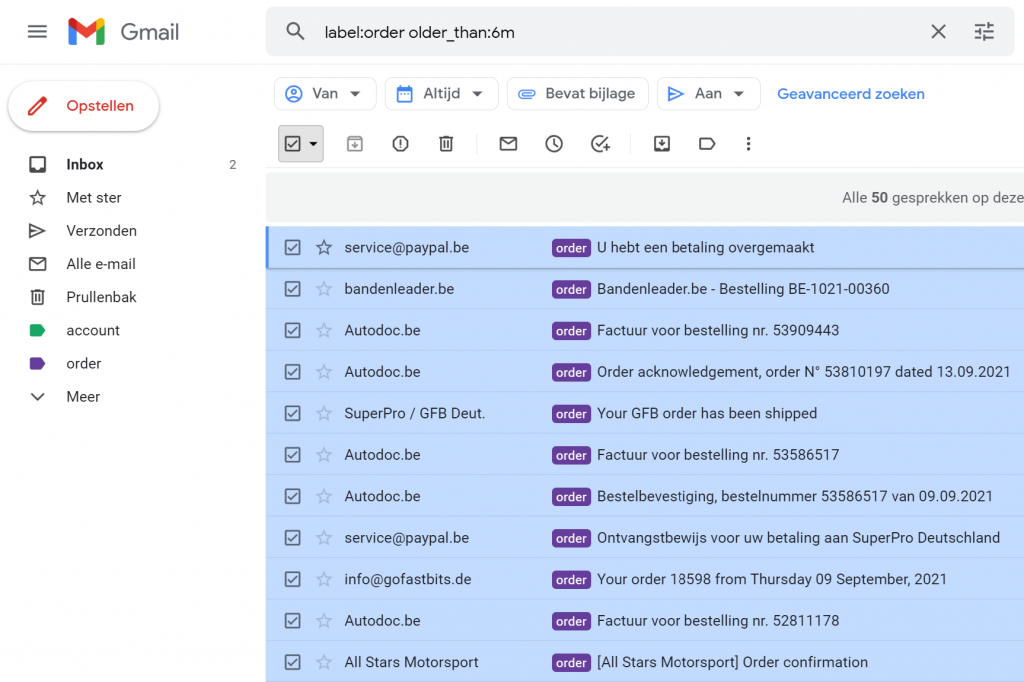Click the move-to icon in the toolbar
This screenshot has width=1024, height=682.
pyautogui.click(x=662, y=144)
